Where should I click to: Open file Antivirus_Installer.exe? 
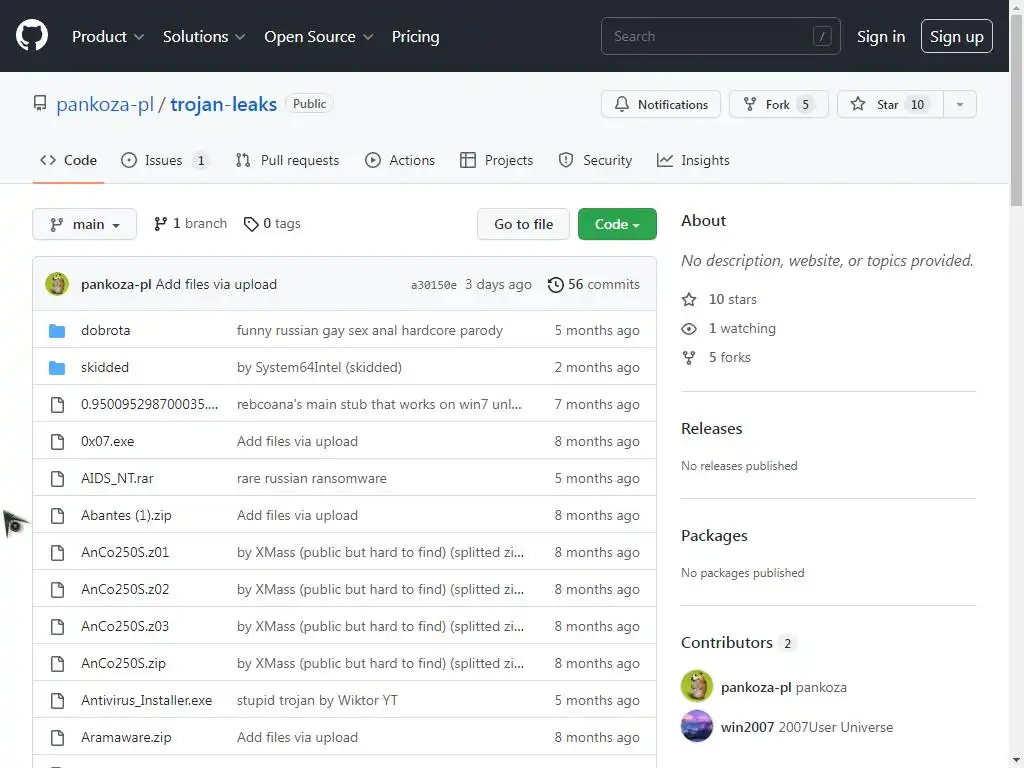click(146, 701)
